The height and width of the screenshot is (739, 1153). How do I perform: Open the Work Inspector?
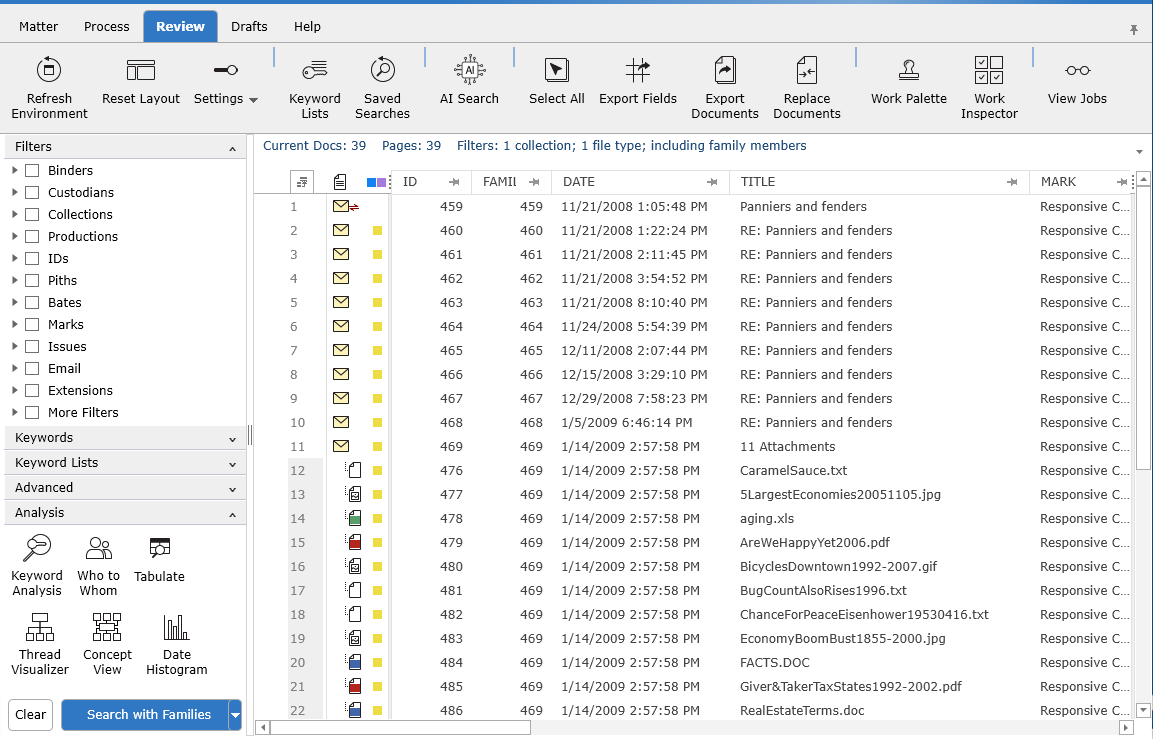989,89
